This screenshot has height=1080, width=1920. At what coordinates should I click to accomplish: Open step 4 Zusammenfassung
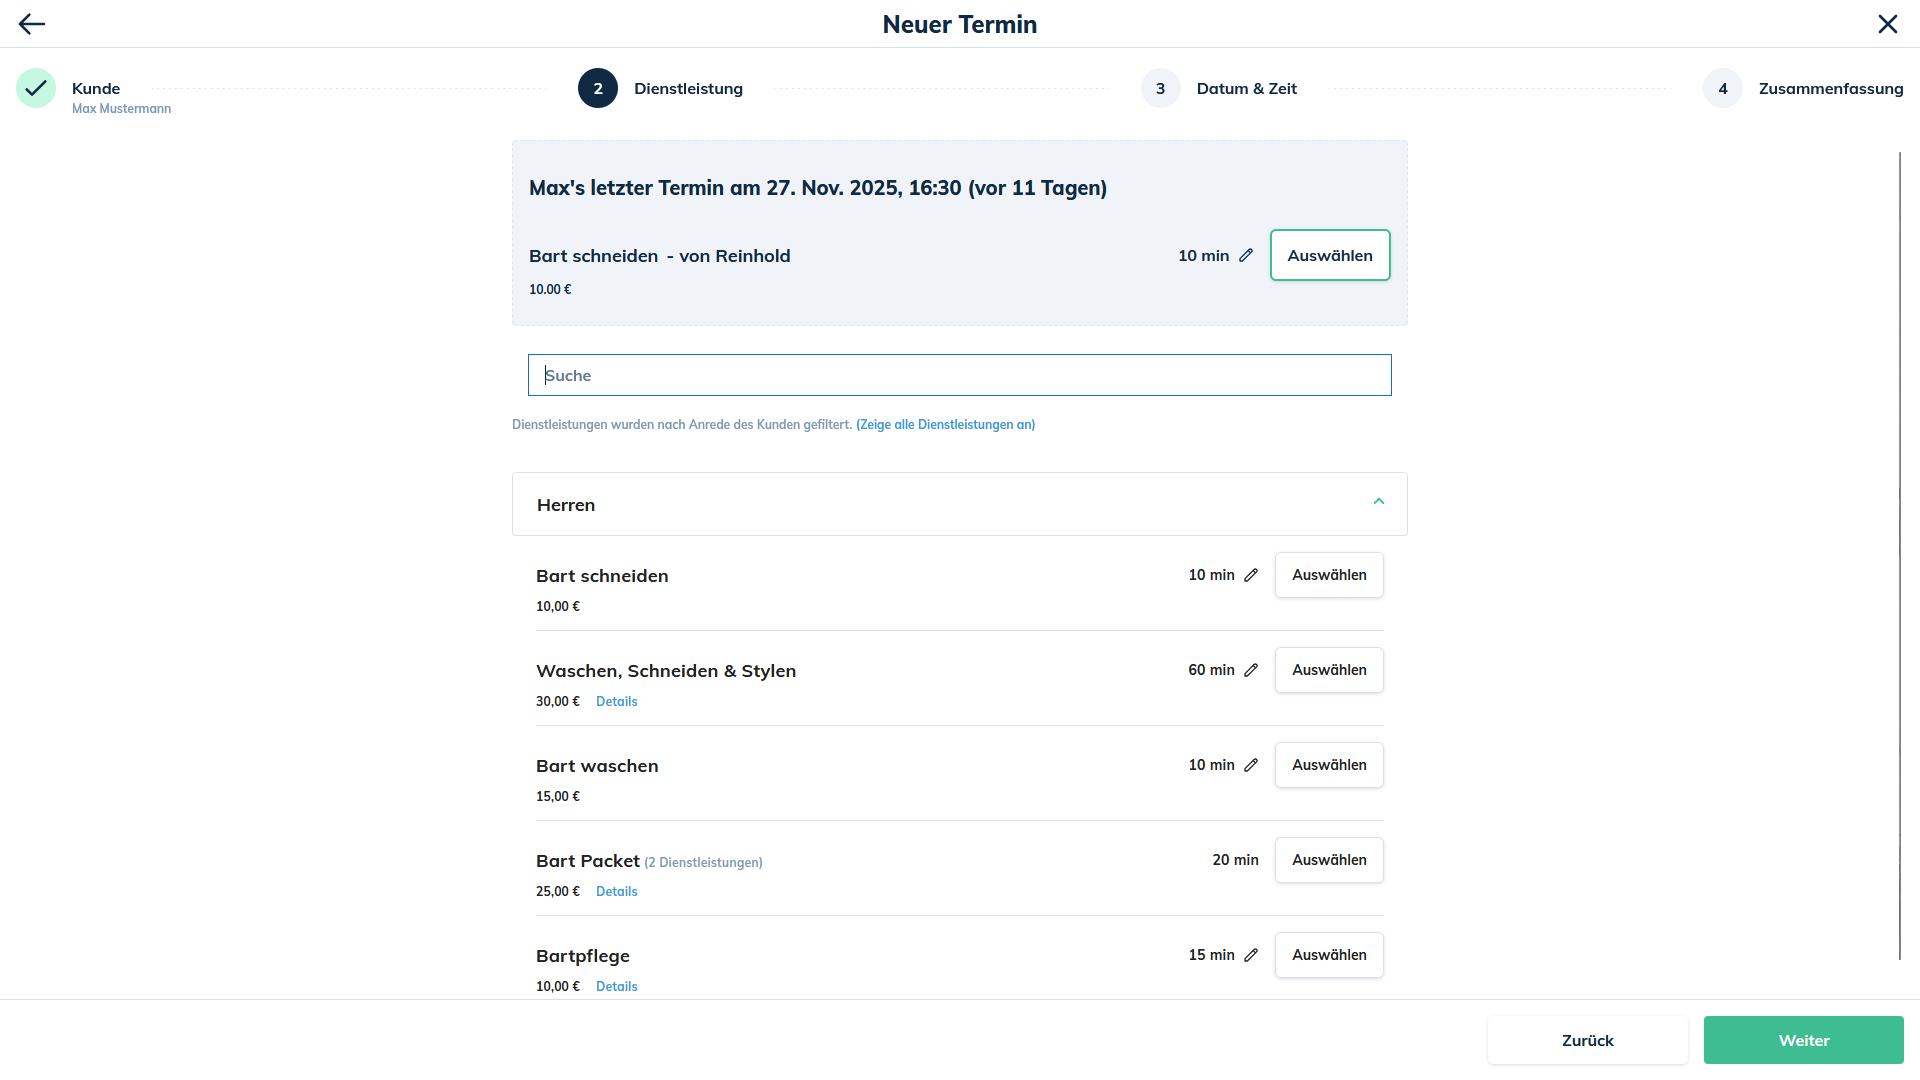(x=1723, y=88)
